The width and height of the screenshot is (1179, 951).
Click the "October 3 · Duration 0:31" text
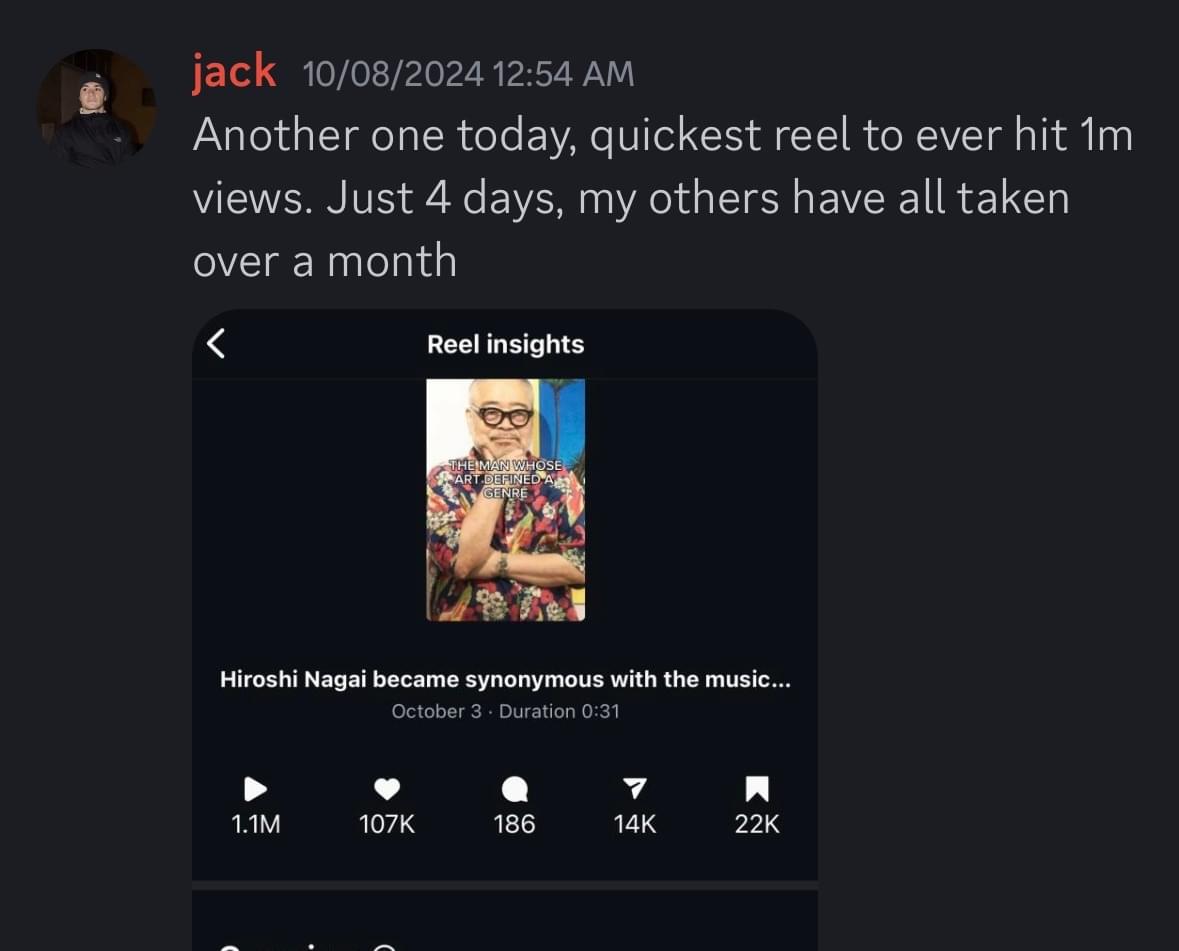[x=505, y=711]
